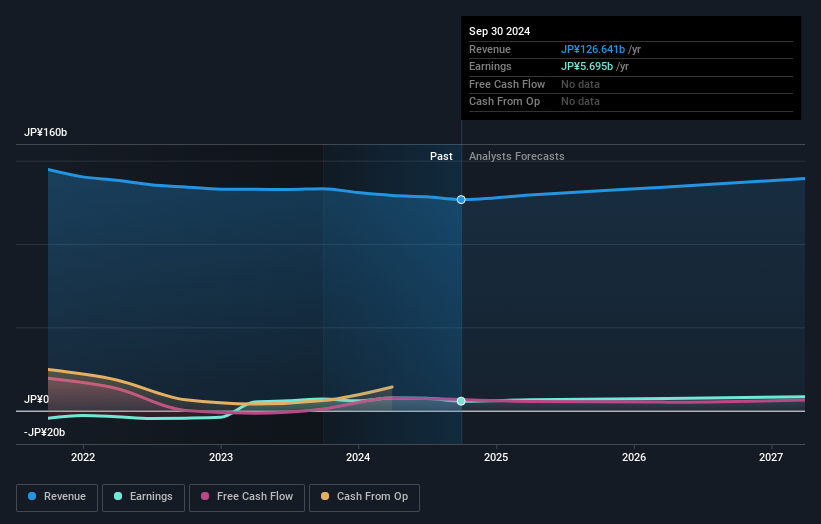Click the -JP¥20b y-axis label

click(45, 432)
